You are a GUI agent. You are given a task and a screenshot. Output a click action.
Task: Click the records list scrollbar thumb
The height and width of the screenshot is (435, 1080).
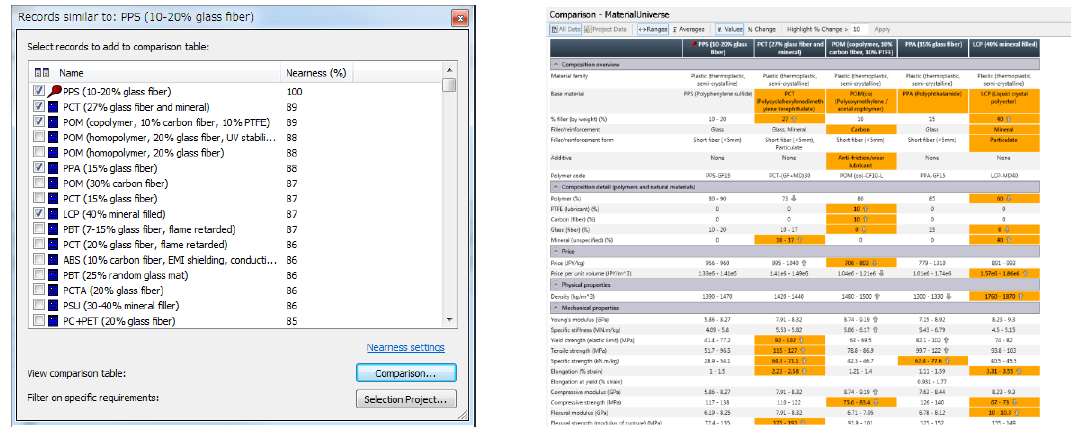tap(450, 85)
